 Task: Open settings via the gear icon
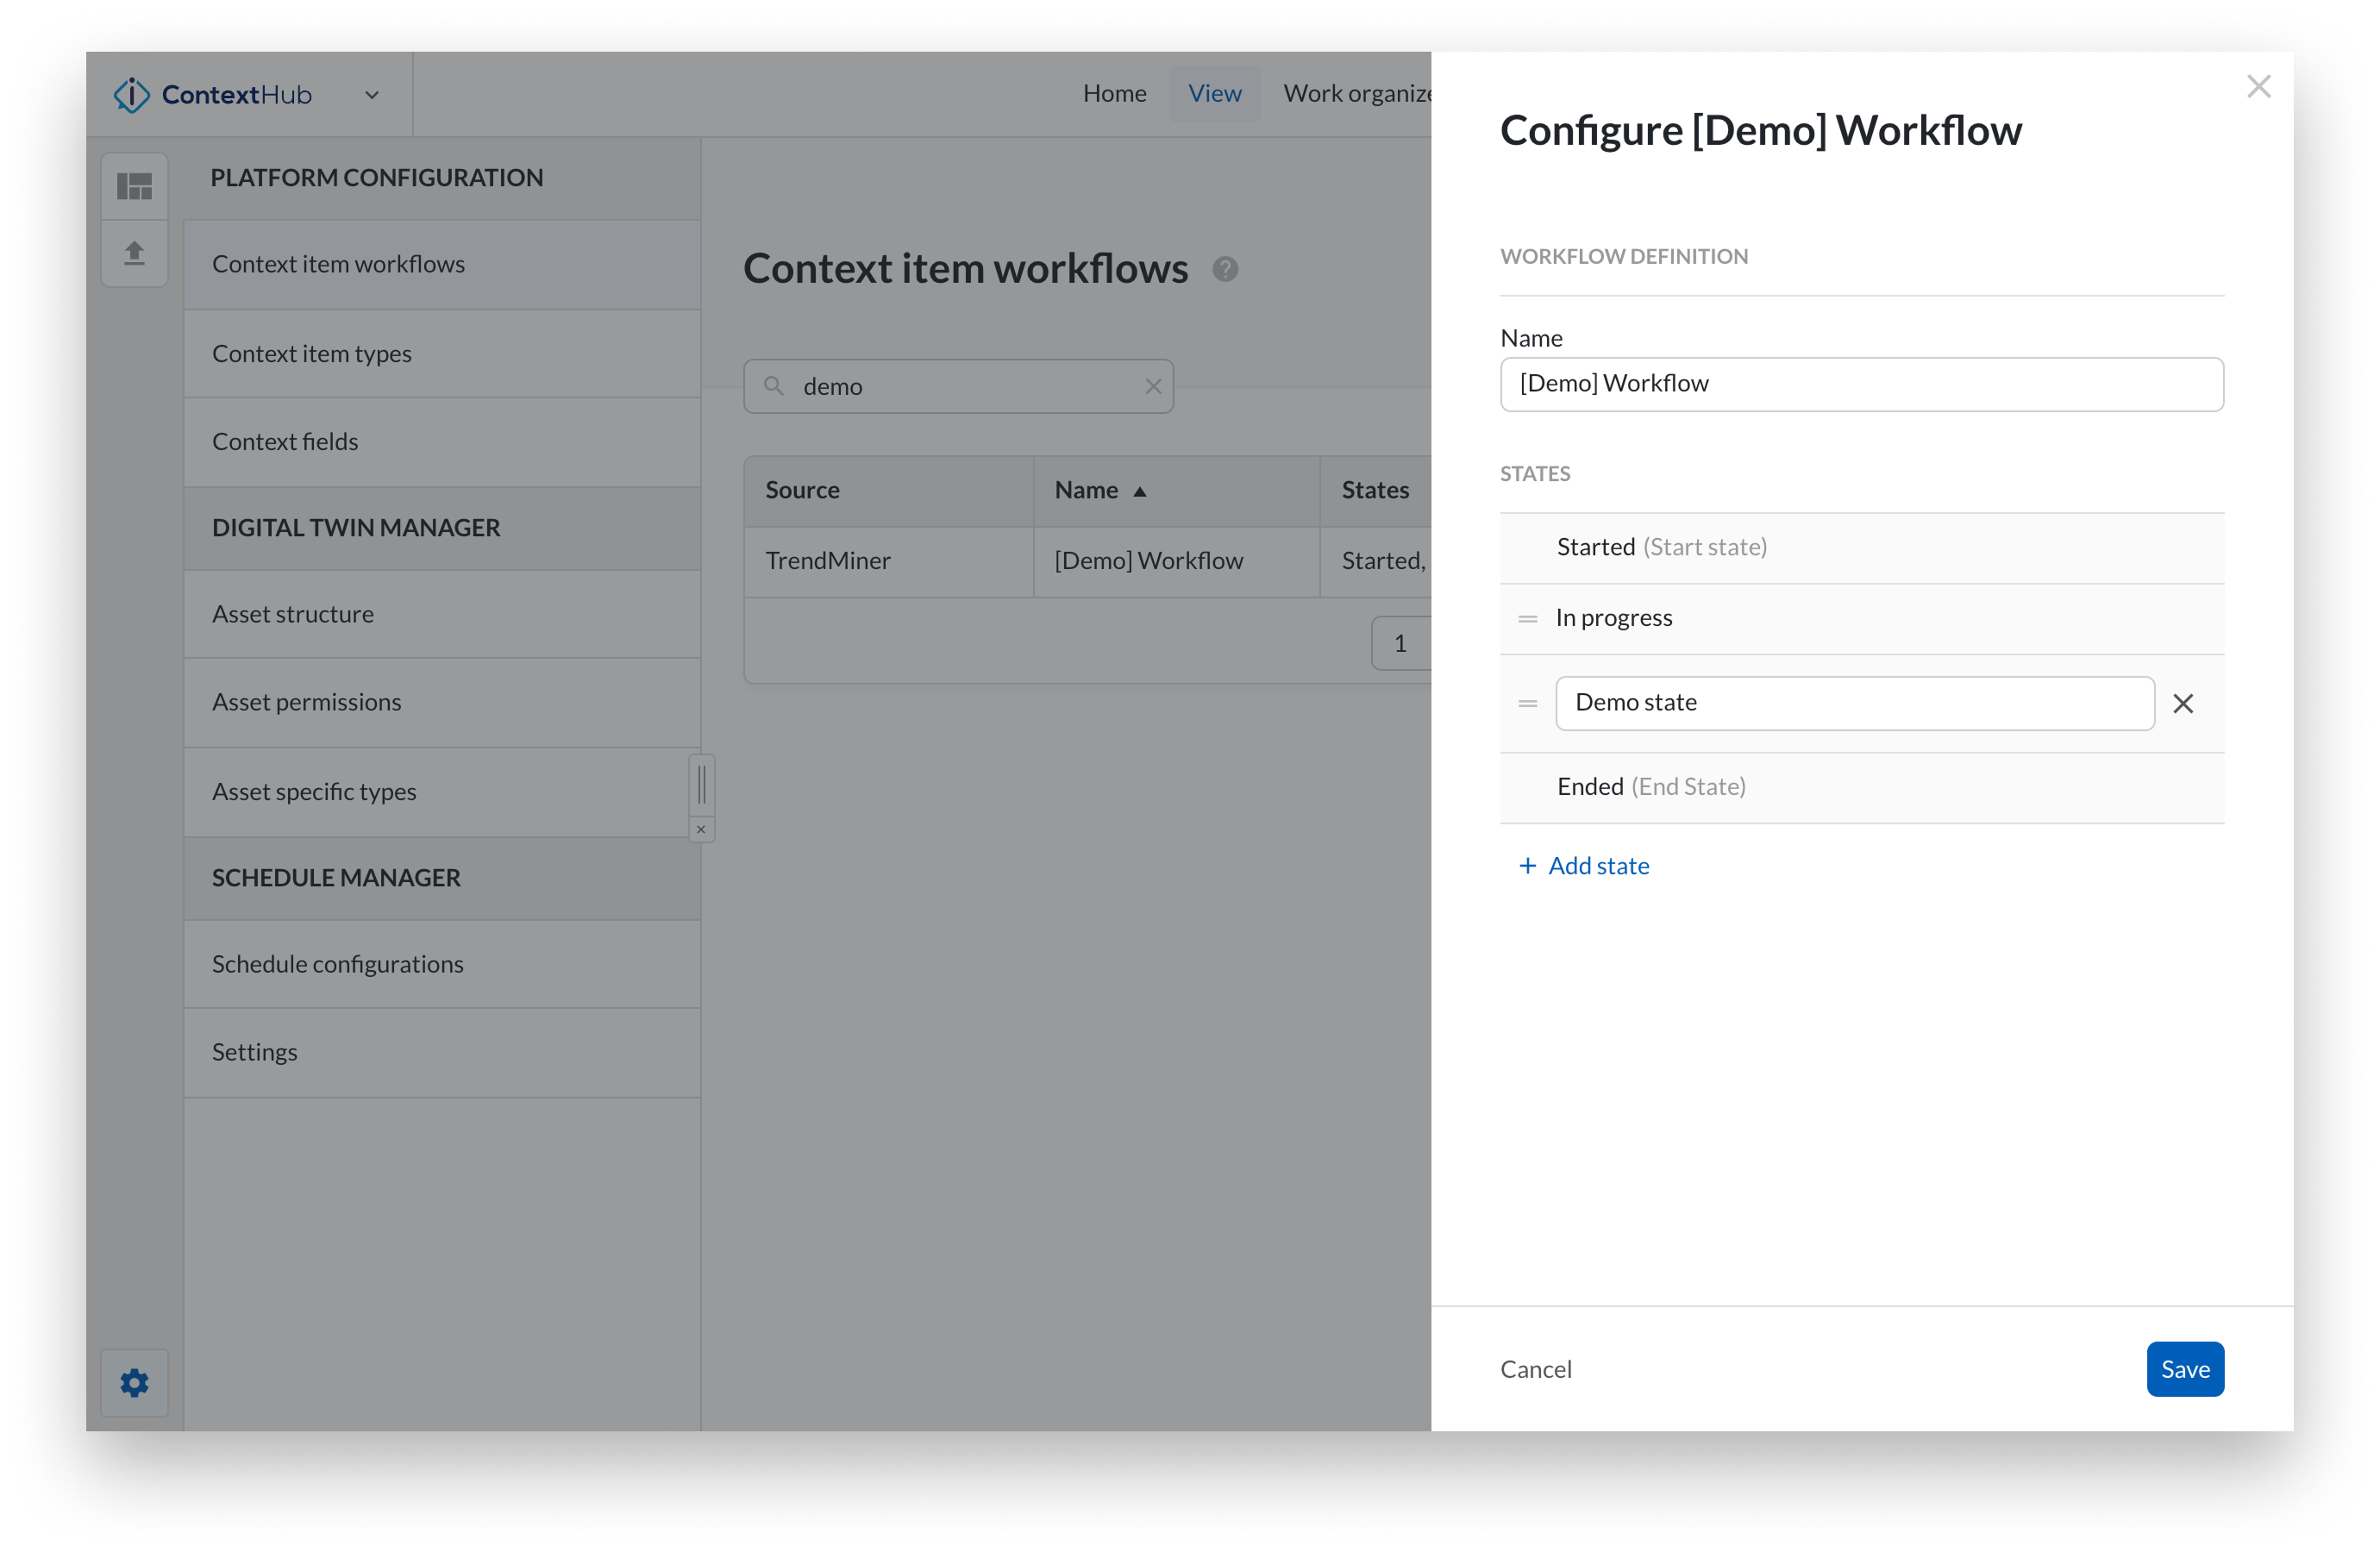[x=134, y=1383]
